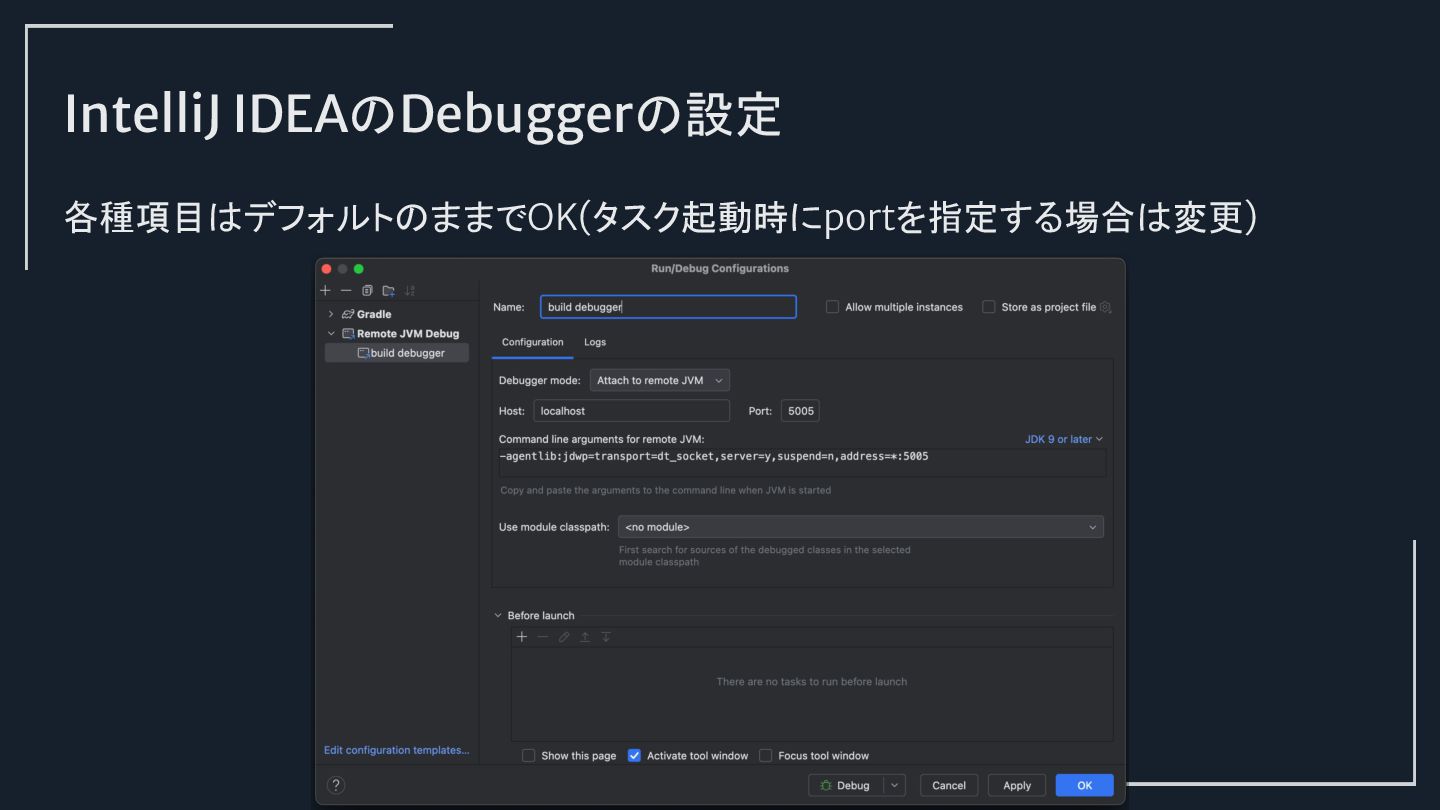Create new configuration folder icon
The image size is (1440, 810).
point(388,290)
